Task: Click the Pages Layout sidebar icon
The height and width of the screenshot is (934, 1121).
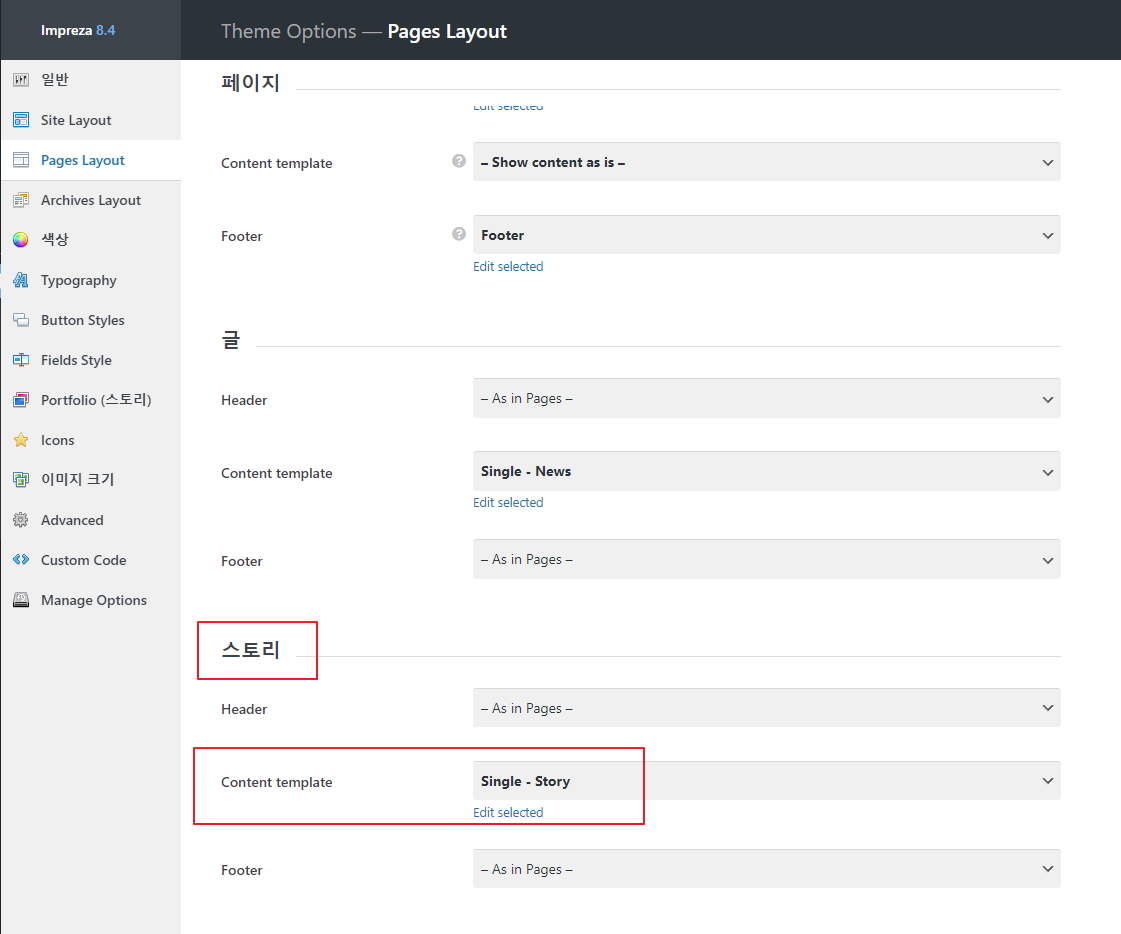Action: click(x=21, y=159)
